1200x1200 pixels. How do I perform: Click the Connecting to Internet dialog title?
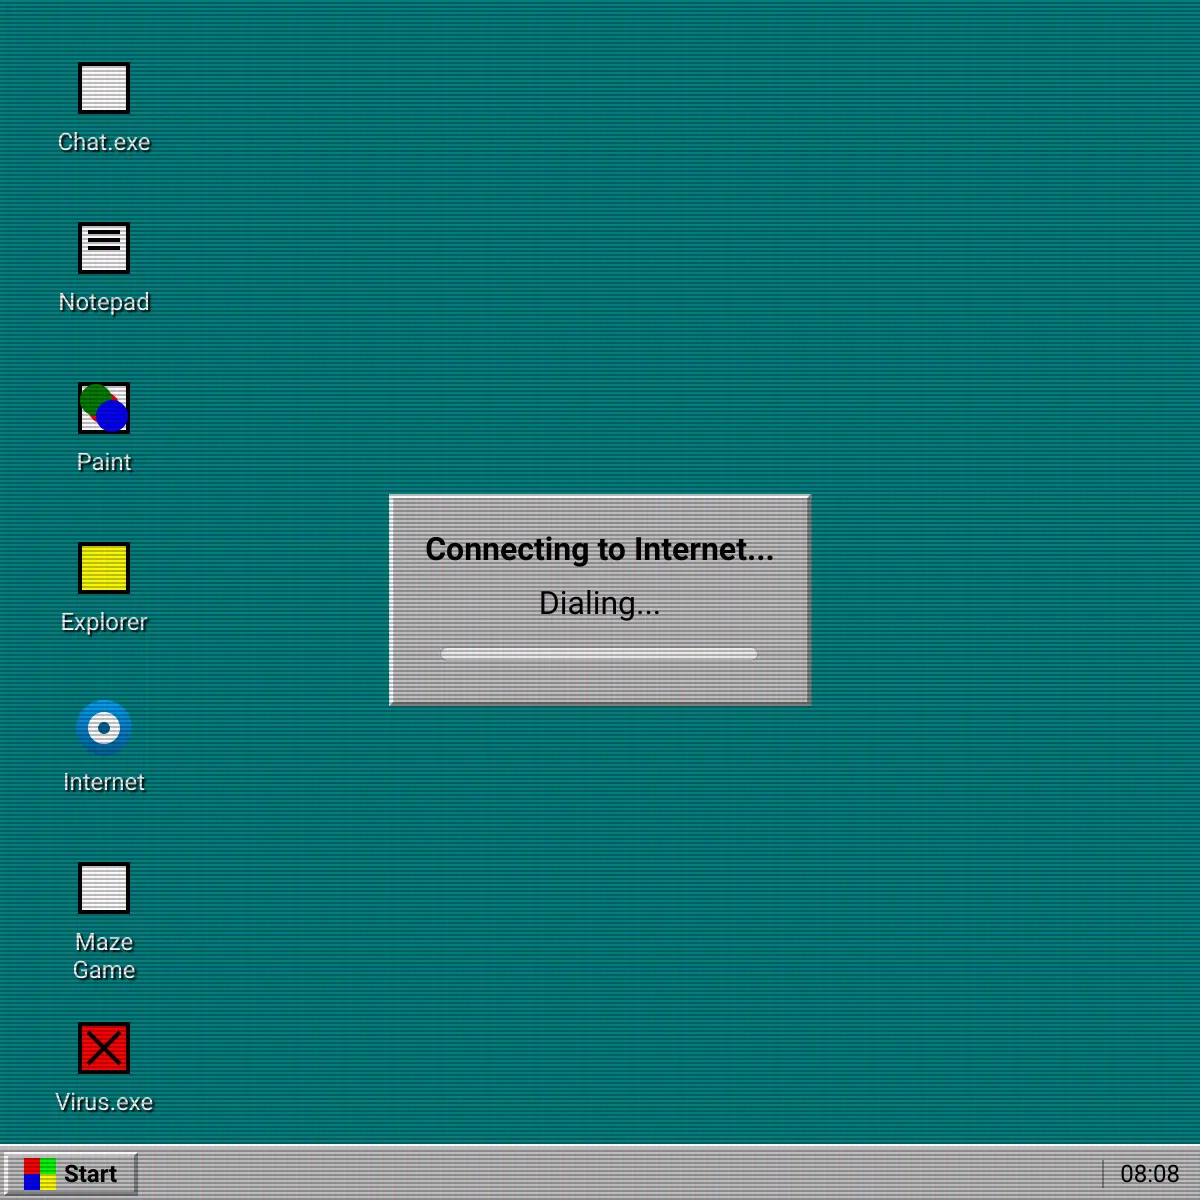[x=599, y=549]
